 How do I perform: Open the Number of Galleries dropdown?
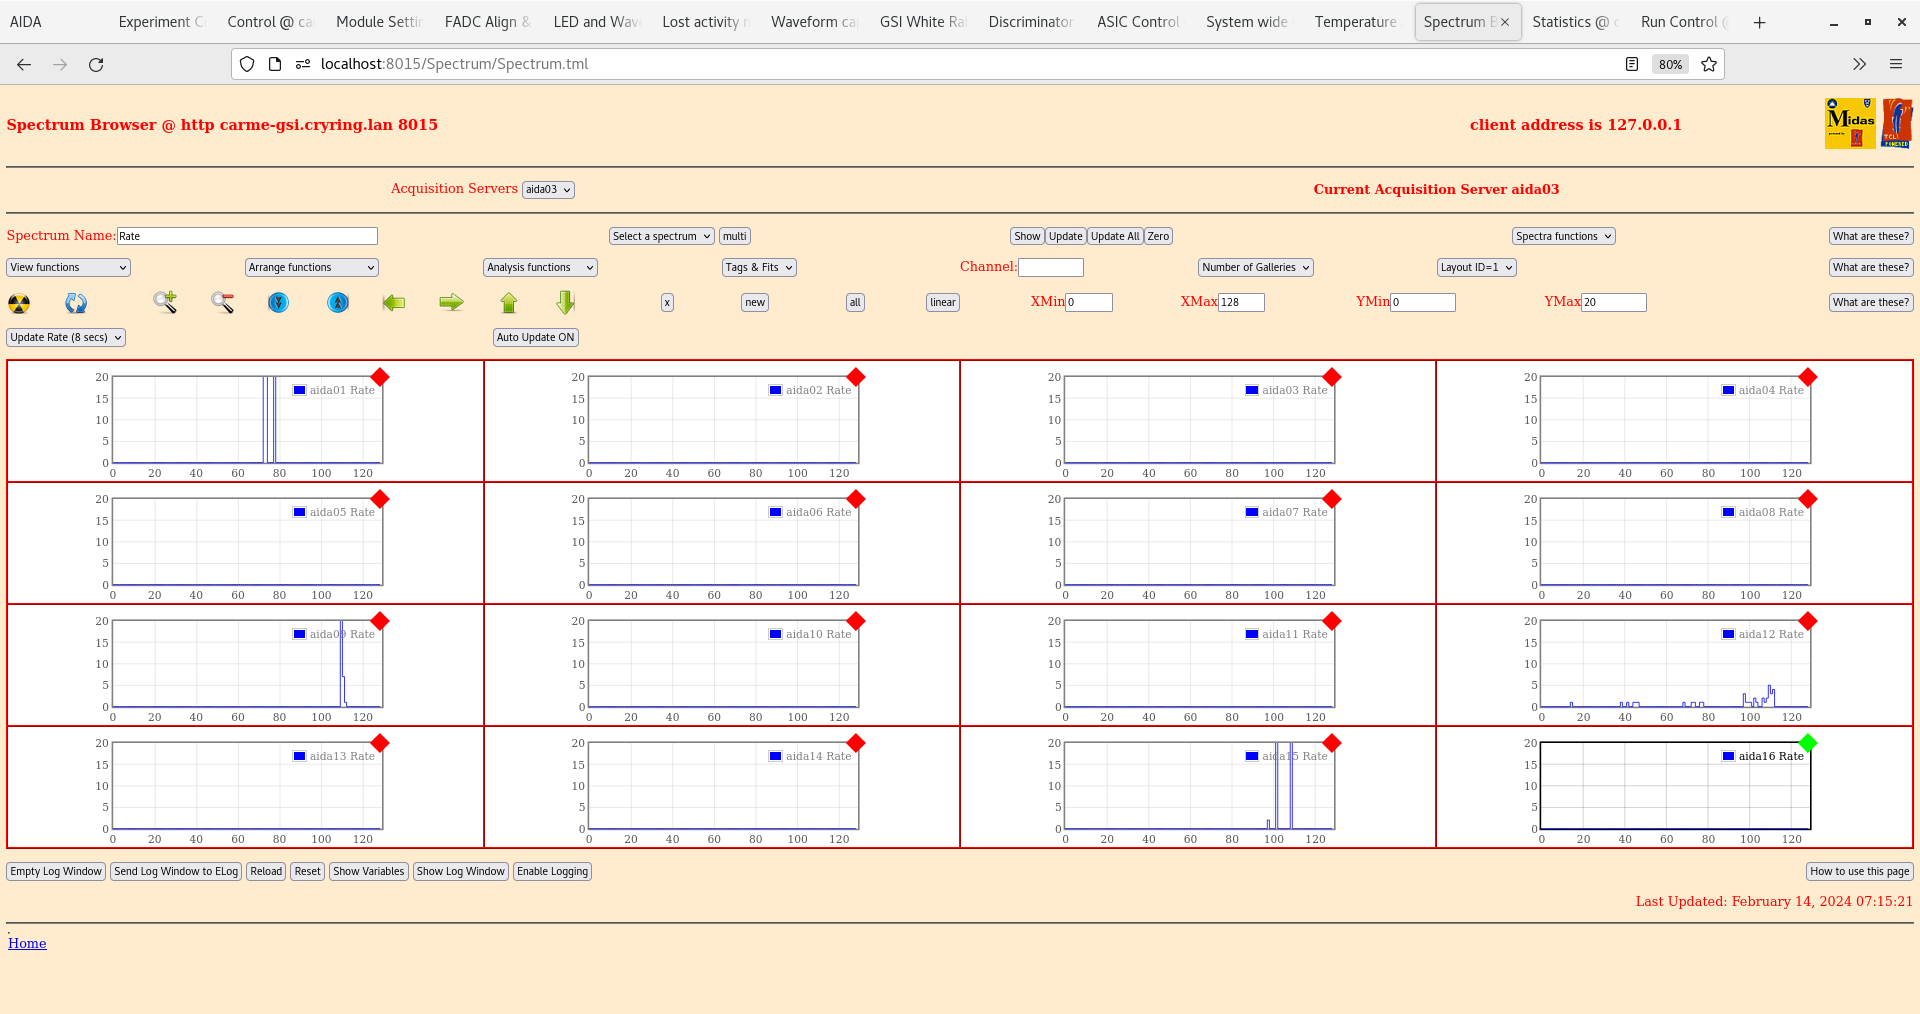[1255, 267]
